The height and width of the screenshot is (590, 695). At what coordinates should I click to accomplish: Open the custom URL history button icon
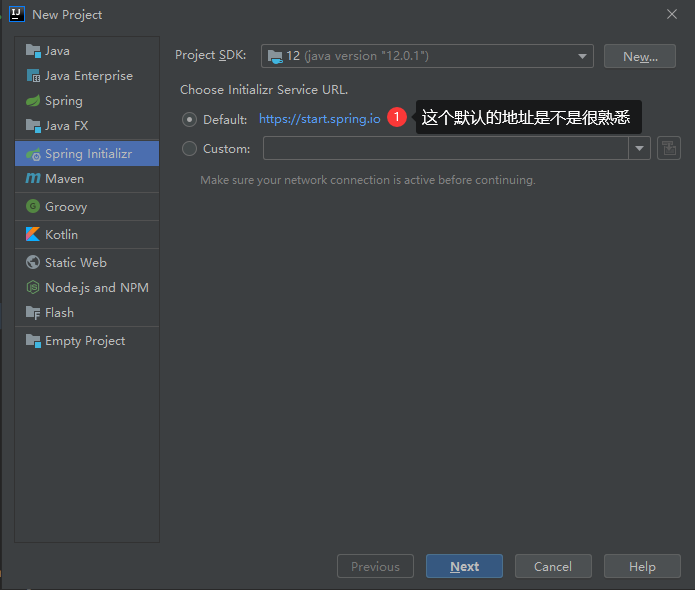pos(669,148)
